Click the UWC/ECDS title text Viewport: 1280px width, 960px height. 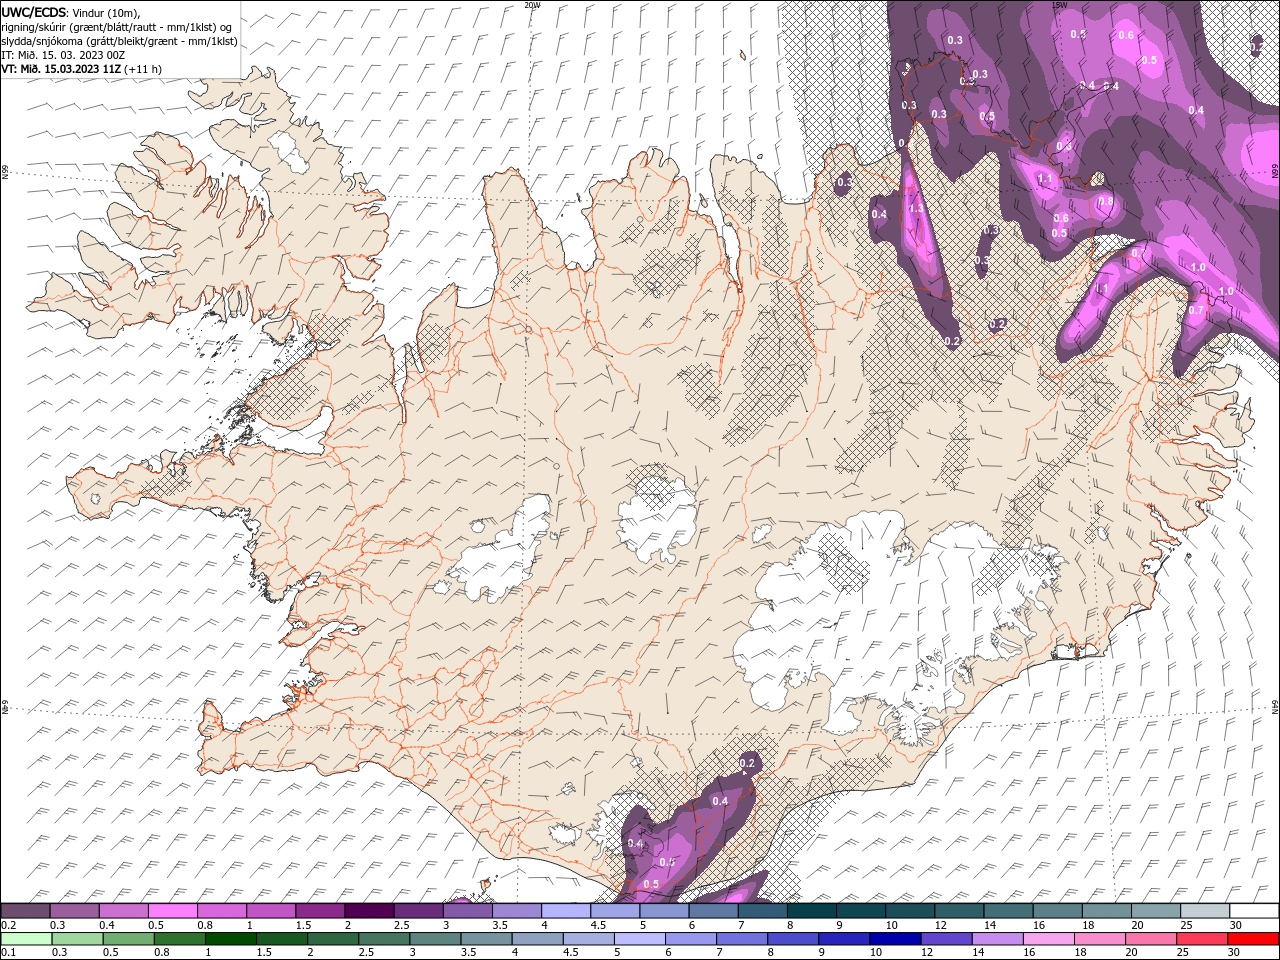(34, 12)
